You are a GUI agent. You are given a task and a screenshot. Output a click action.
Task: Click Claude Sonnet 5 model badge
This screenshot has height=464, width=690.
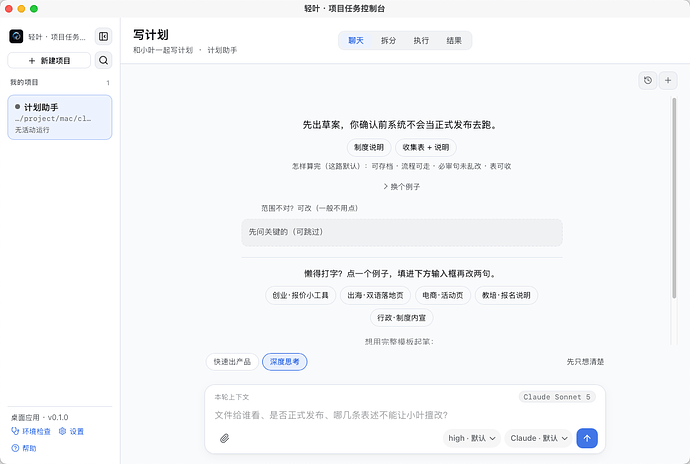click(x=557, y=397)
